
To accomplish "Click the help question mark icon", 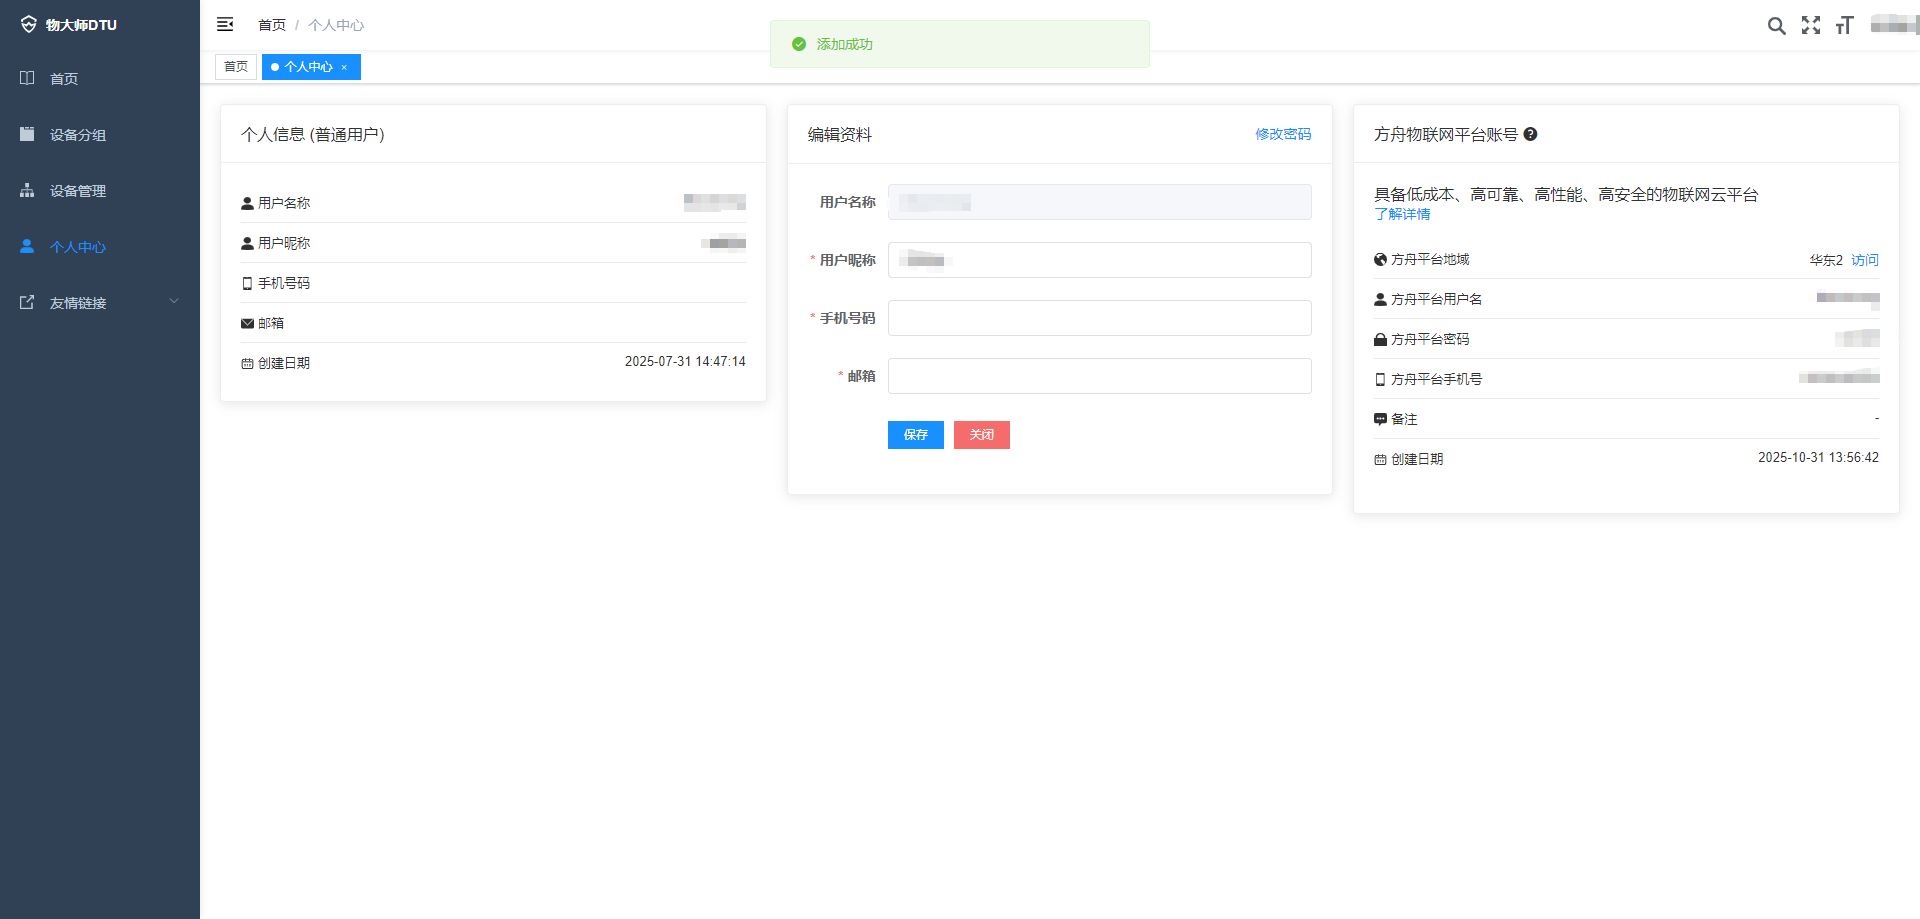I will pos(1530,134).
